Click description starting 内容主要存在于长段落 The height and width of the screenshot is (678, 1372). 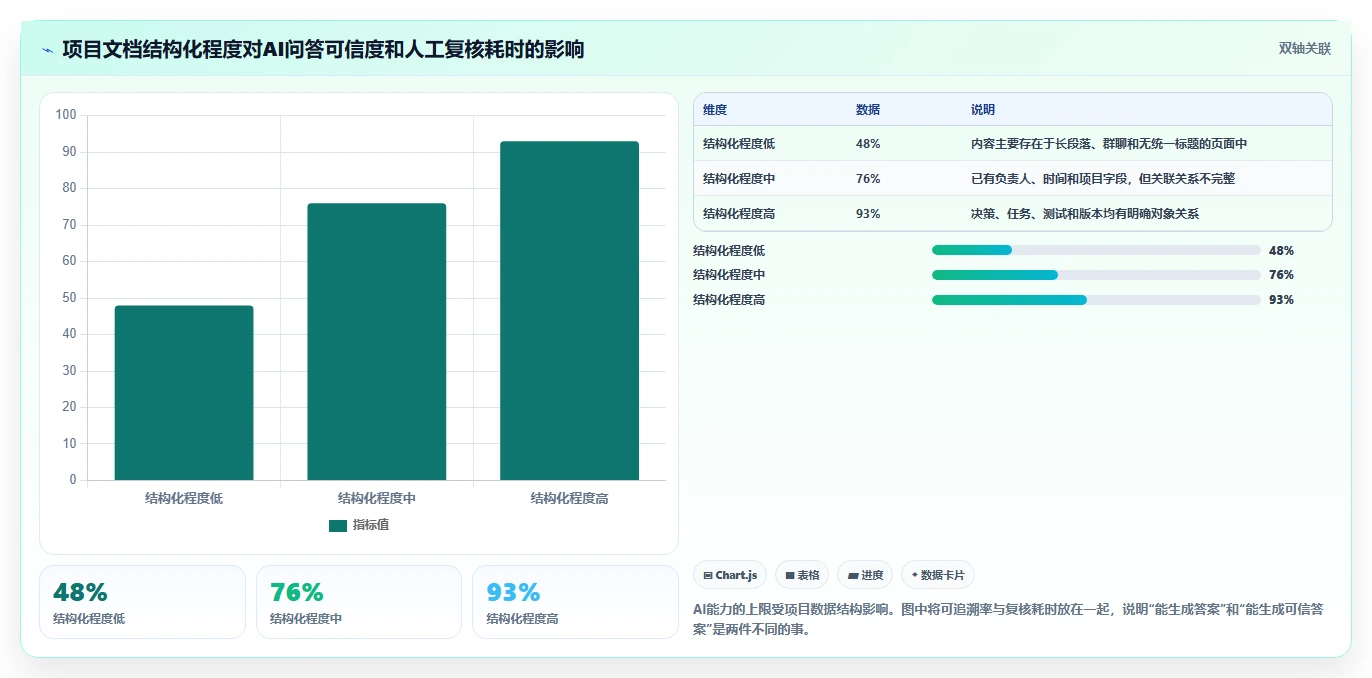click(1109, 144)
